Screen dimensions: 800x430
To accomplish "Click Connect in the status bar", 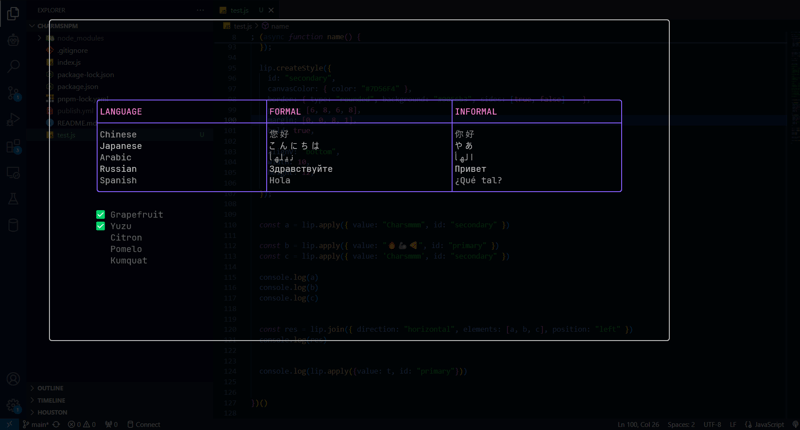I will point(143,425).
